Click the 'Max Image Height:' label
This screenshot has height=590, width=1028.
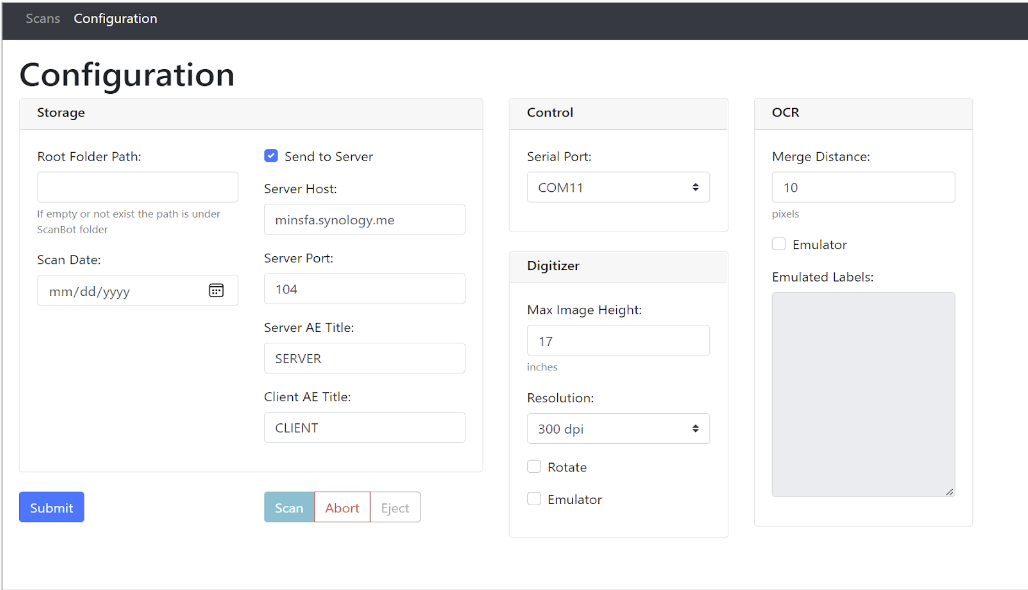pos(584,309)
